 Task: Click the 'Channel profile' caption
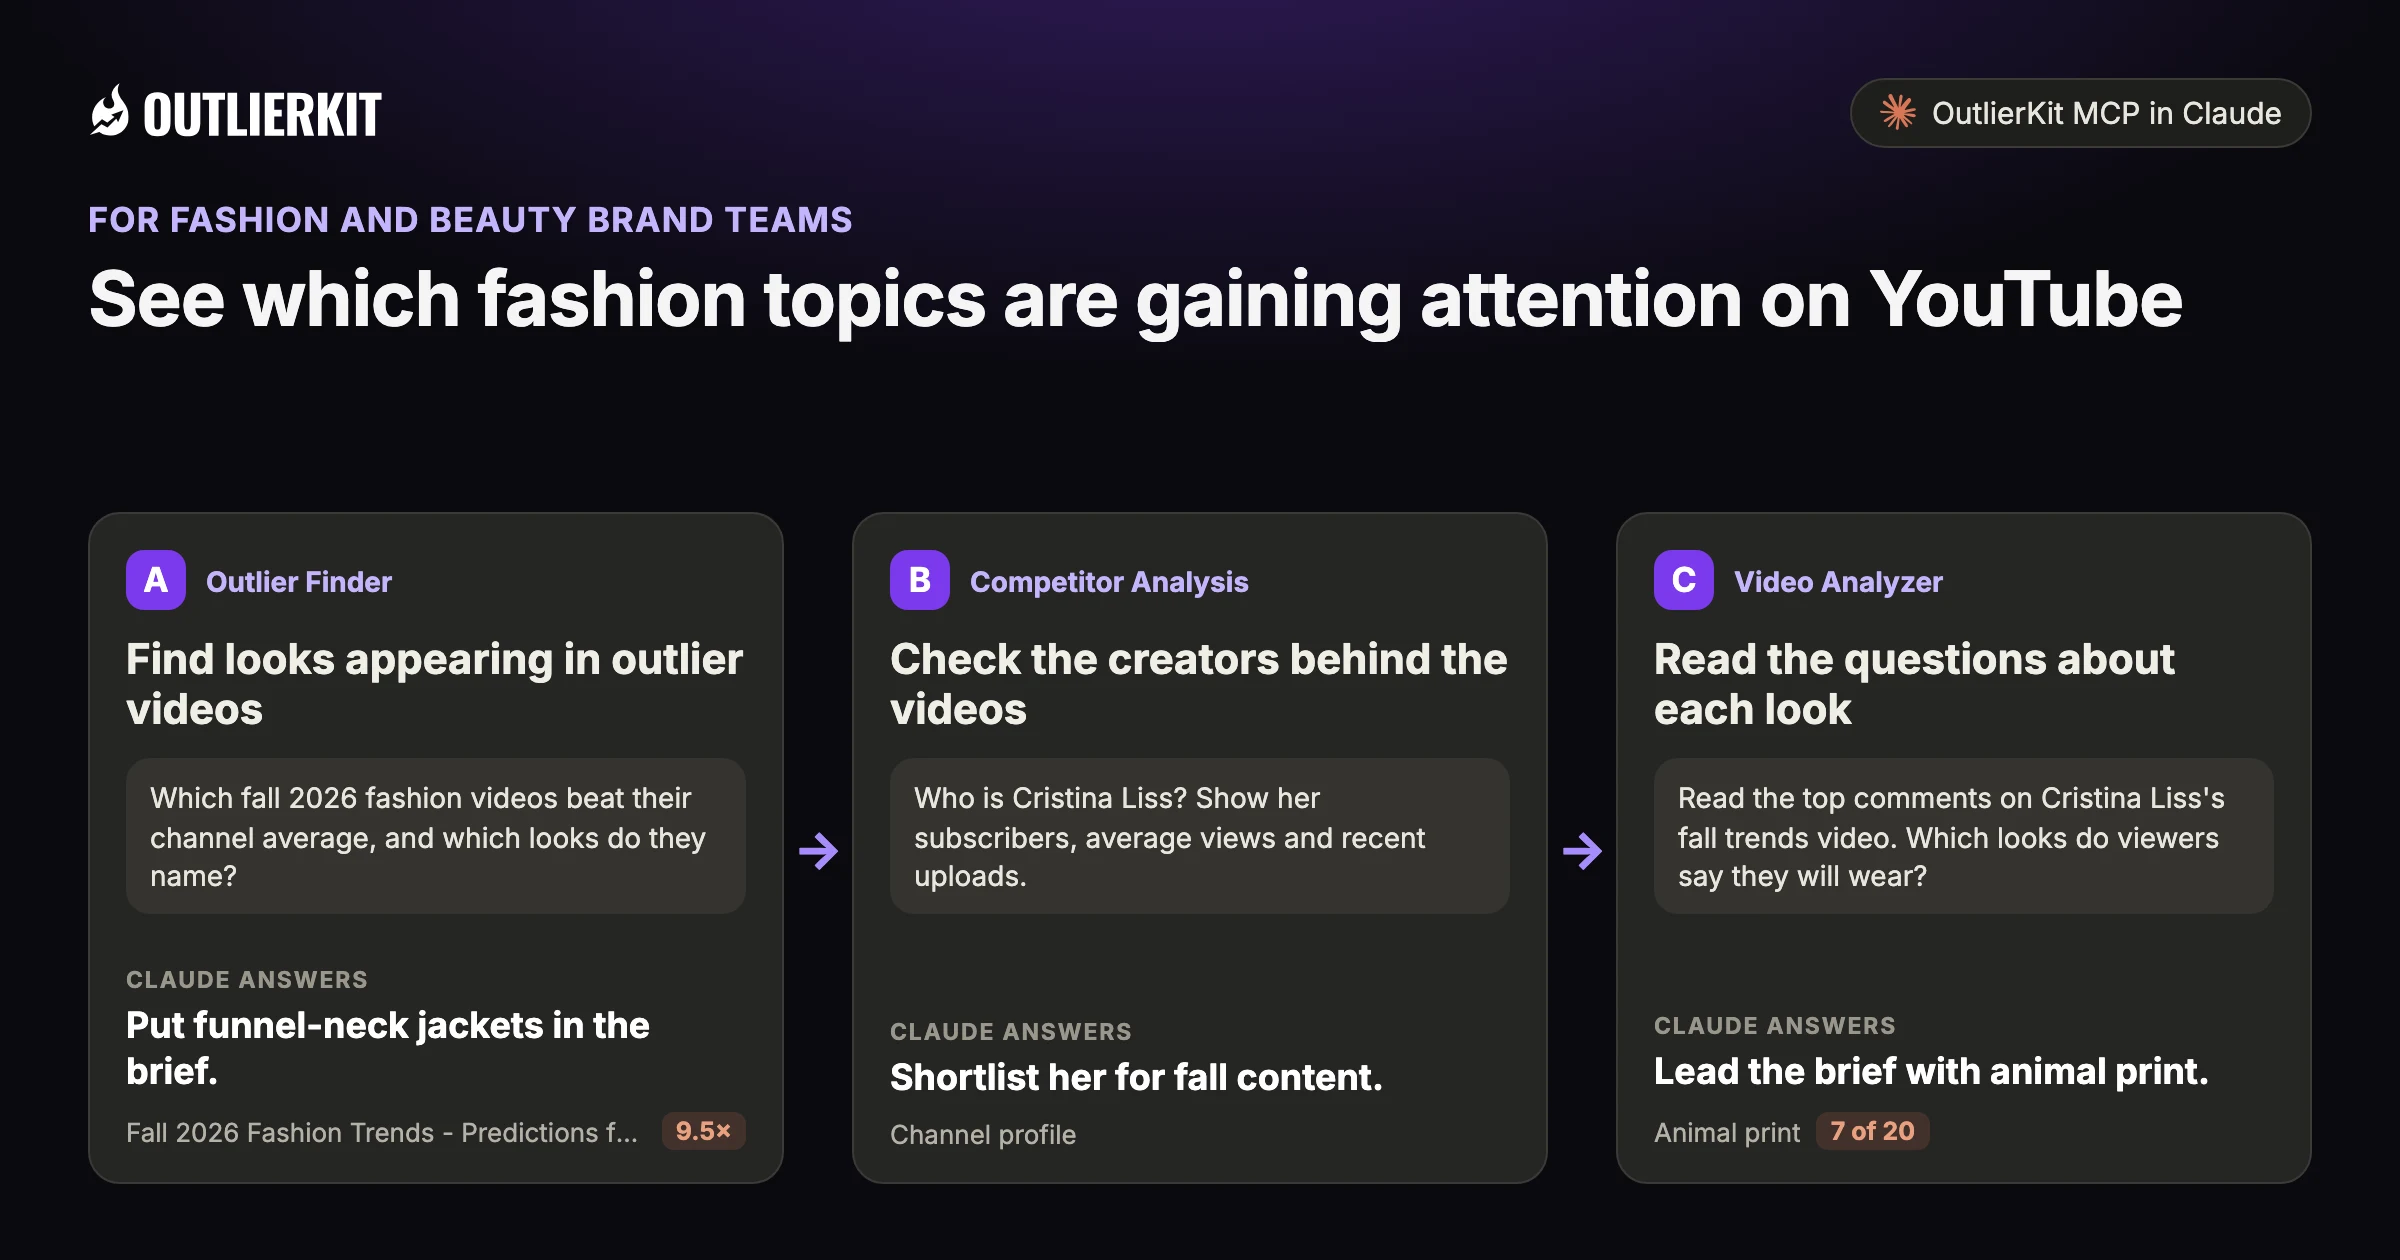coord(983,1135)
